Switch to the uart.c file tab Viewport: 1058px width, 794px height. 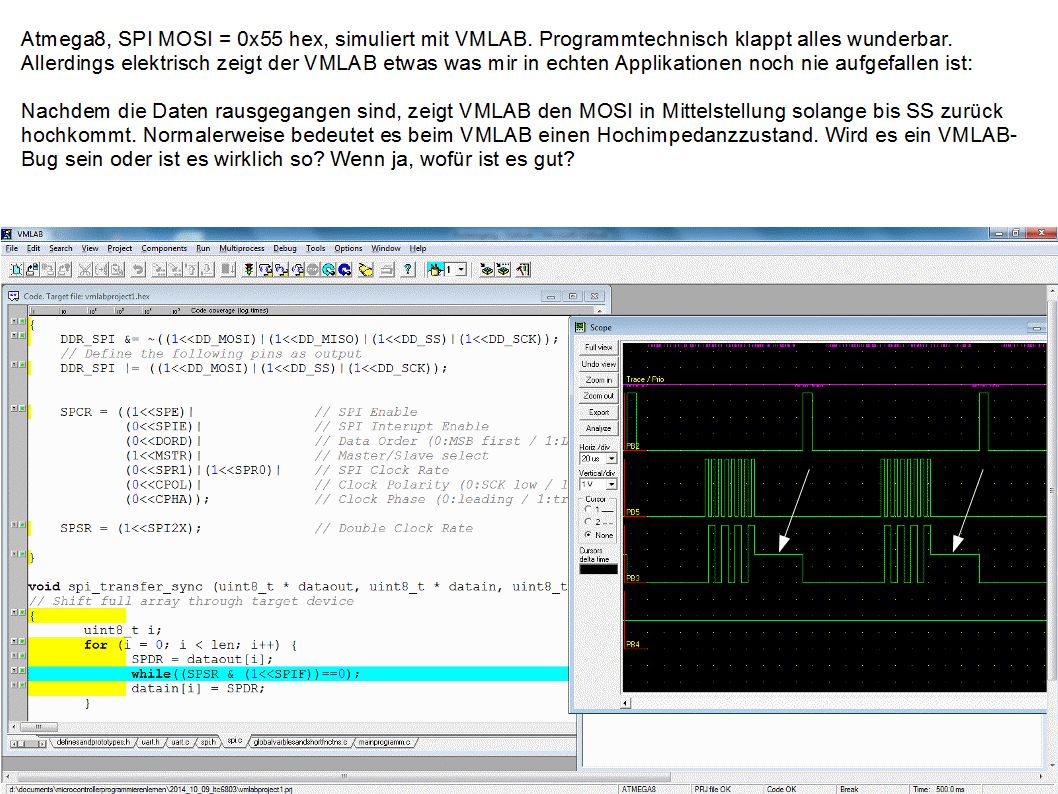click(x=179, y=742)
